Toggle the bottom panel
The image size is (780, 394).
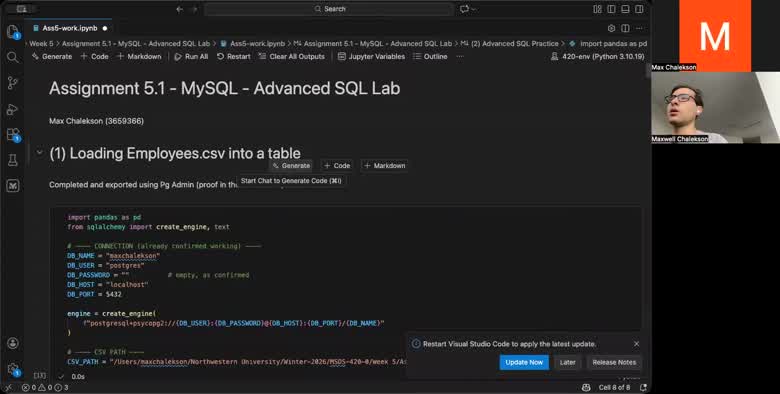point(625,9)
